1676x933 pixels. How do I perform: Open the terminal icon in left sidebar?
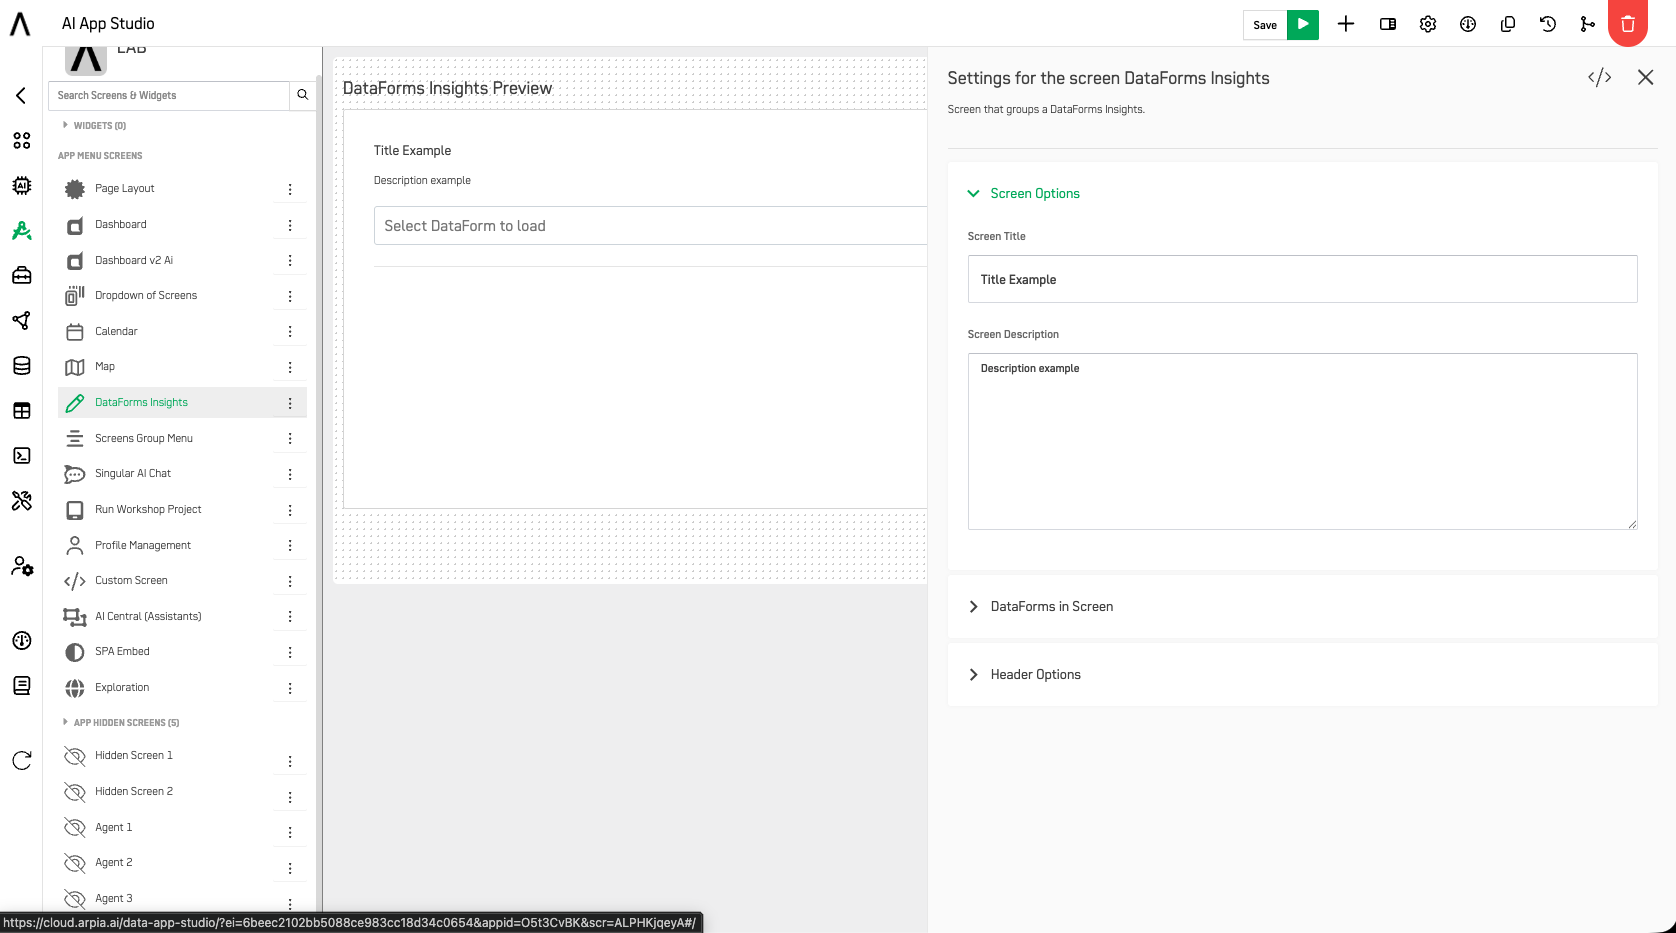point(21,455)
